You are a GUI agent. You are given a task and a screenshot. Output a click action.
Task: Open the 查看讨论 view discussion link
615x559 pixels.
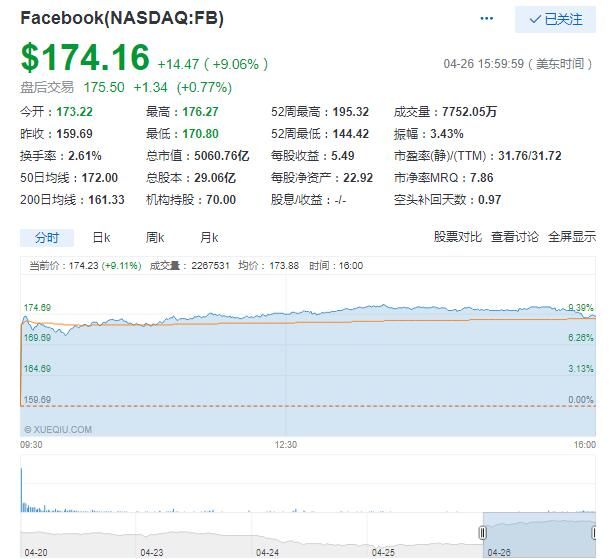click(515, 237)
